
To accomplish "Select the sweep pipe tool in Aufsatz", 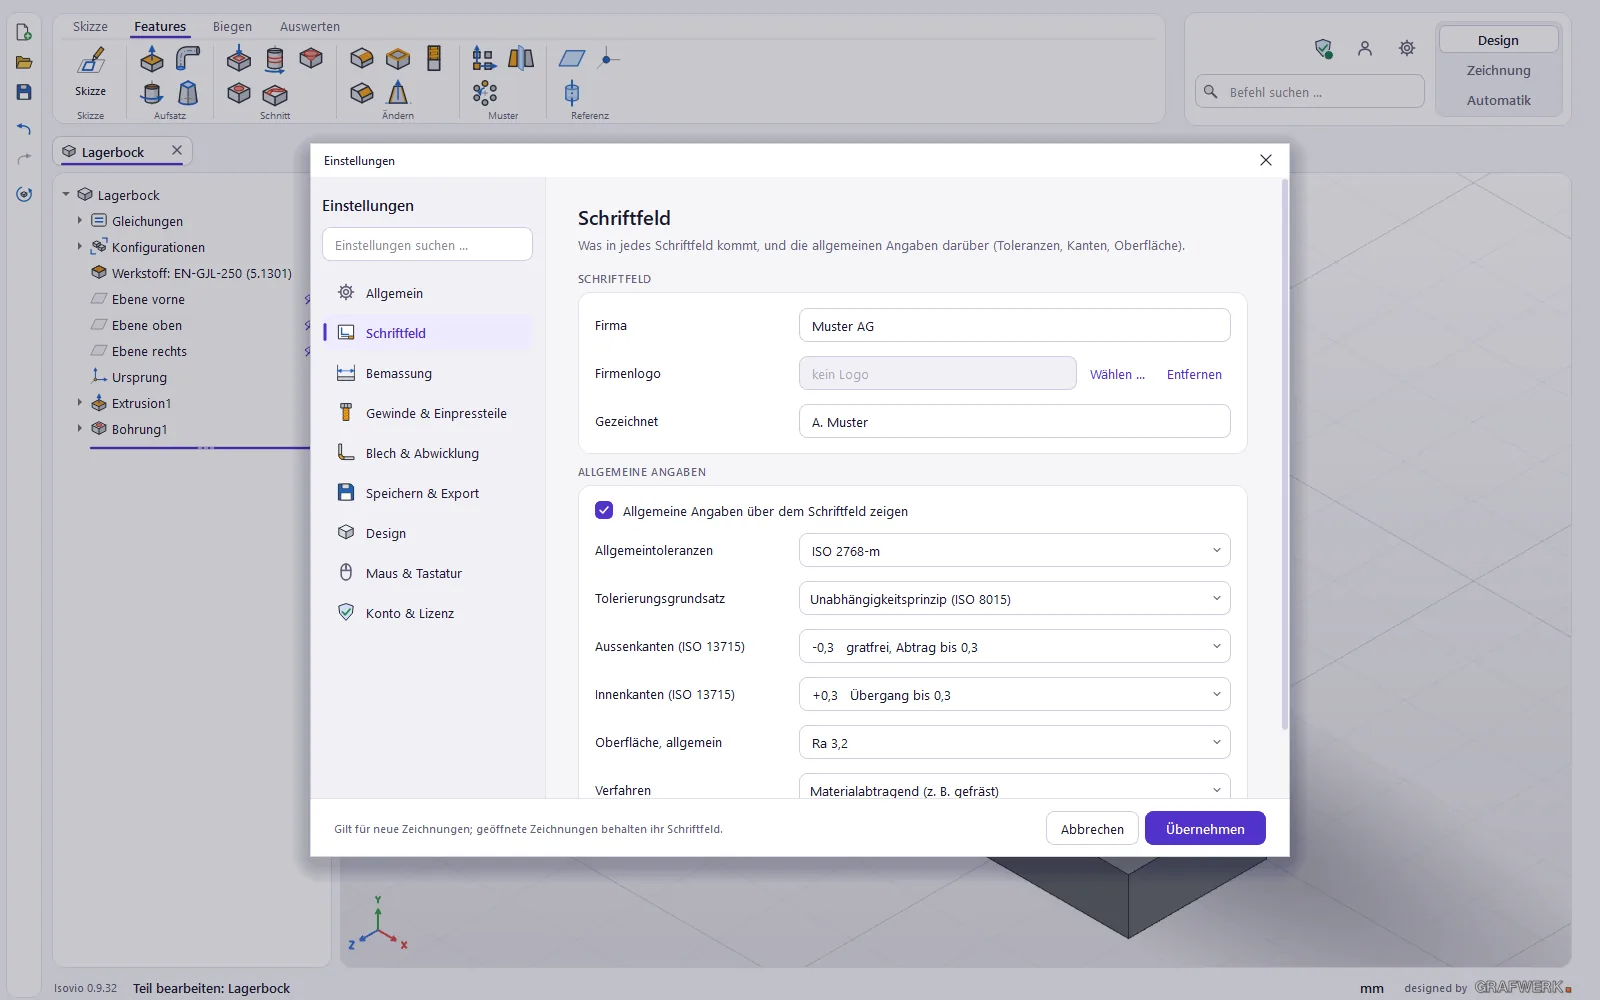I will (x=187, y=59).
